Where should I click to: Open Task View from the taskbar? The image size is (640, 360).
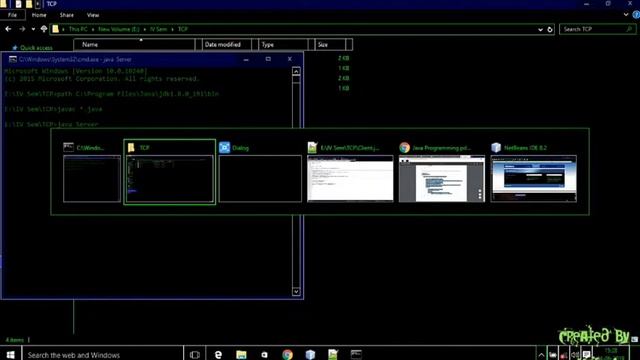point(195,354)
